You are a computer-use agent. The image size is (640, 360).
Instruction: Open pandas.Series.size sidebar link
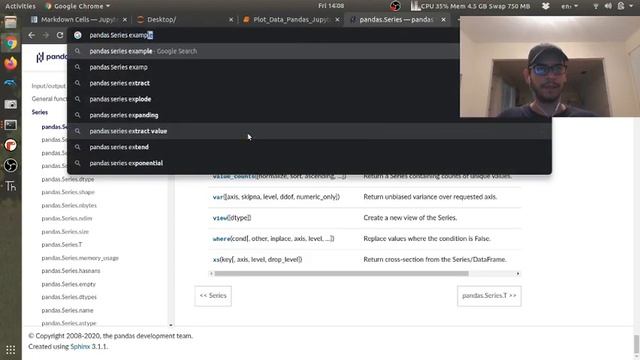pos(65,231)
